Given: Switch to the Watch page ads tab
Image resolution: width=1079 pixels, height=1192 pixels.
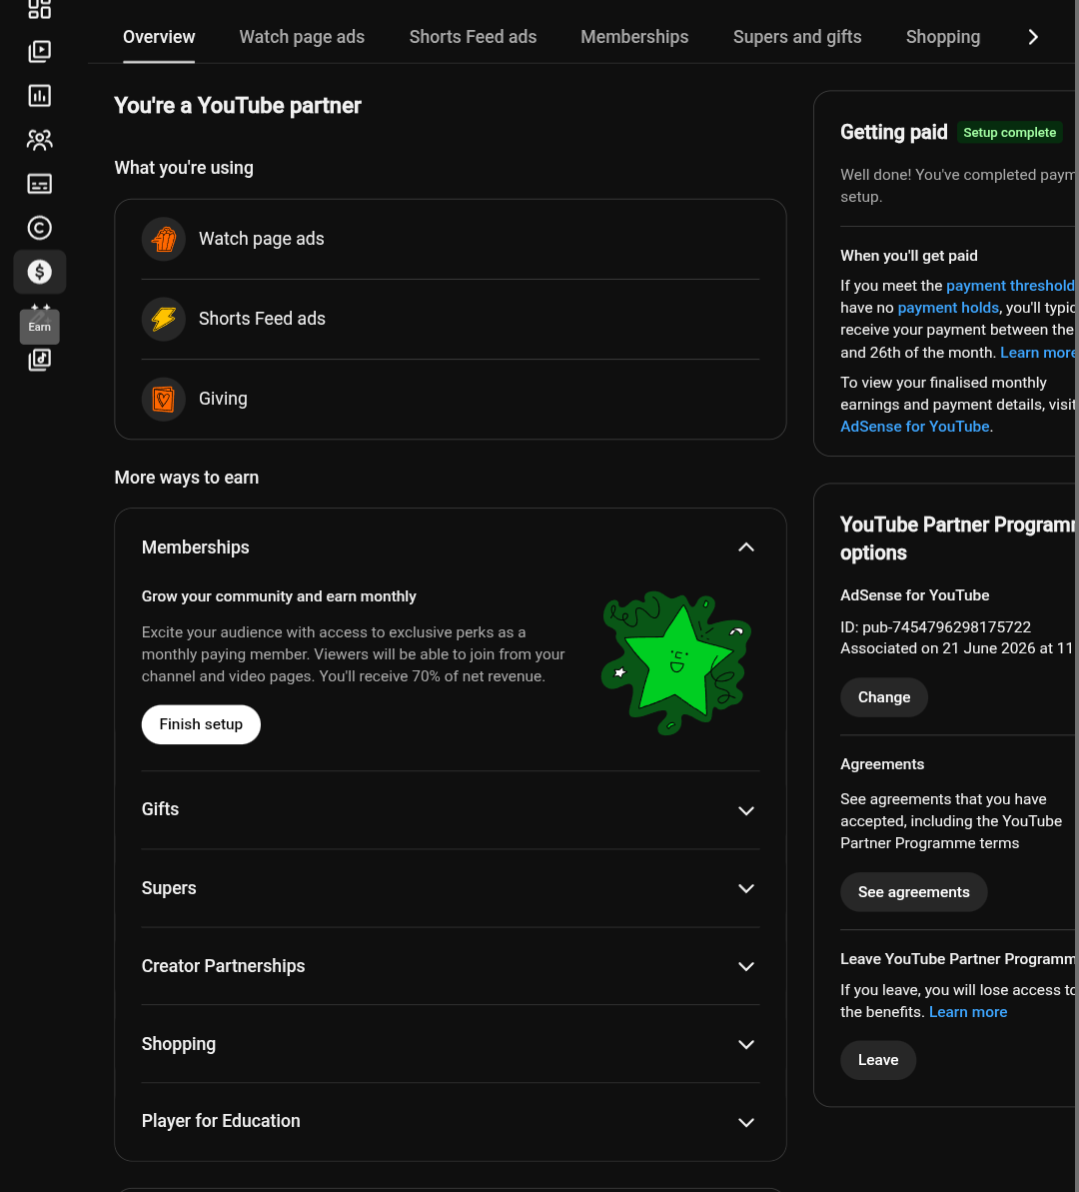Looking at the screenshot, I should click(302, 36).
